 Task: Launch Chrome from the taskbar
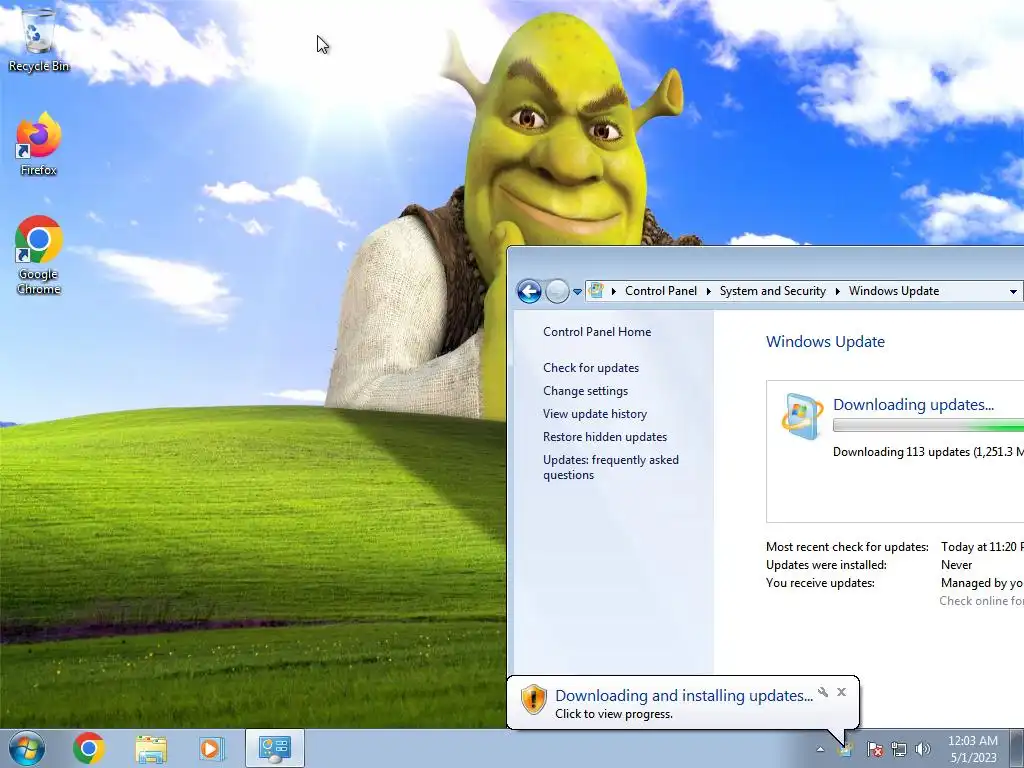(x=89, y=748)
